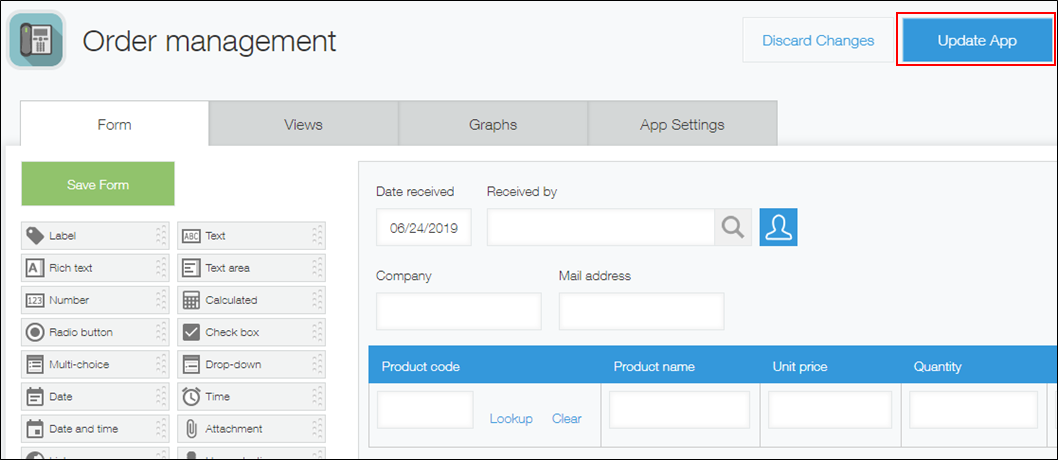This screenshot has height=460, width=1058.
Task: Click the Order management phone app icon
Action: (37, 40)
